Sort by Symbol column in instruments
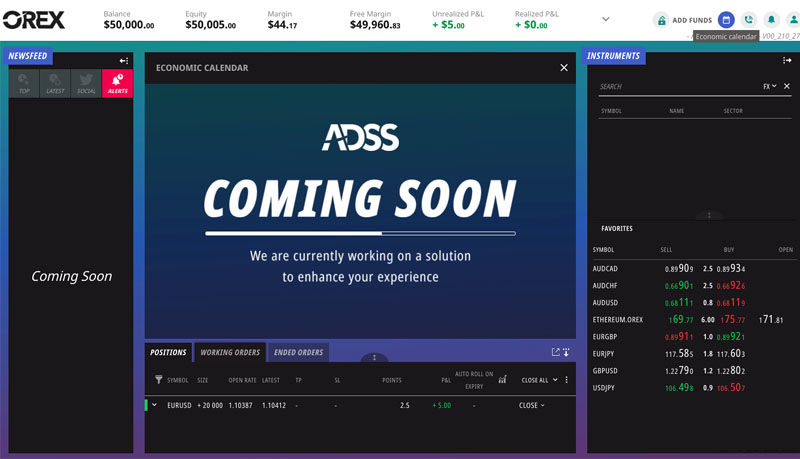This screenshot has height=459, width=800. [611, 111]
